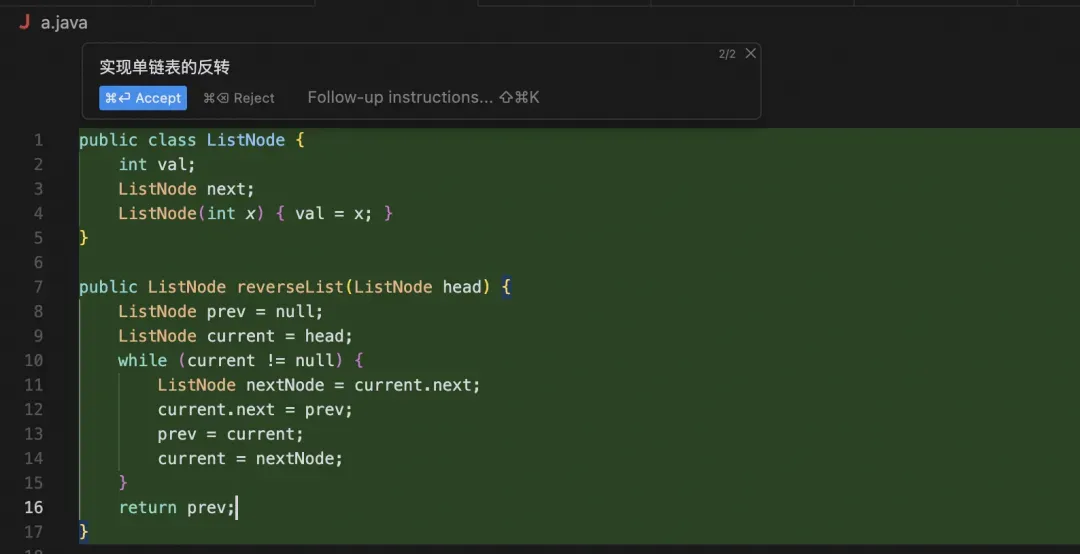This screenshot has height=554, width=1080.
Task: Click nextNode variable on line 11
Action: tap(285, 384)
